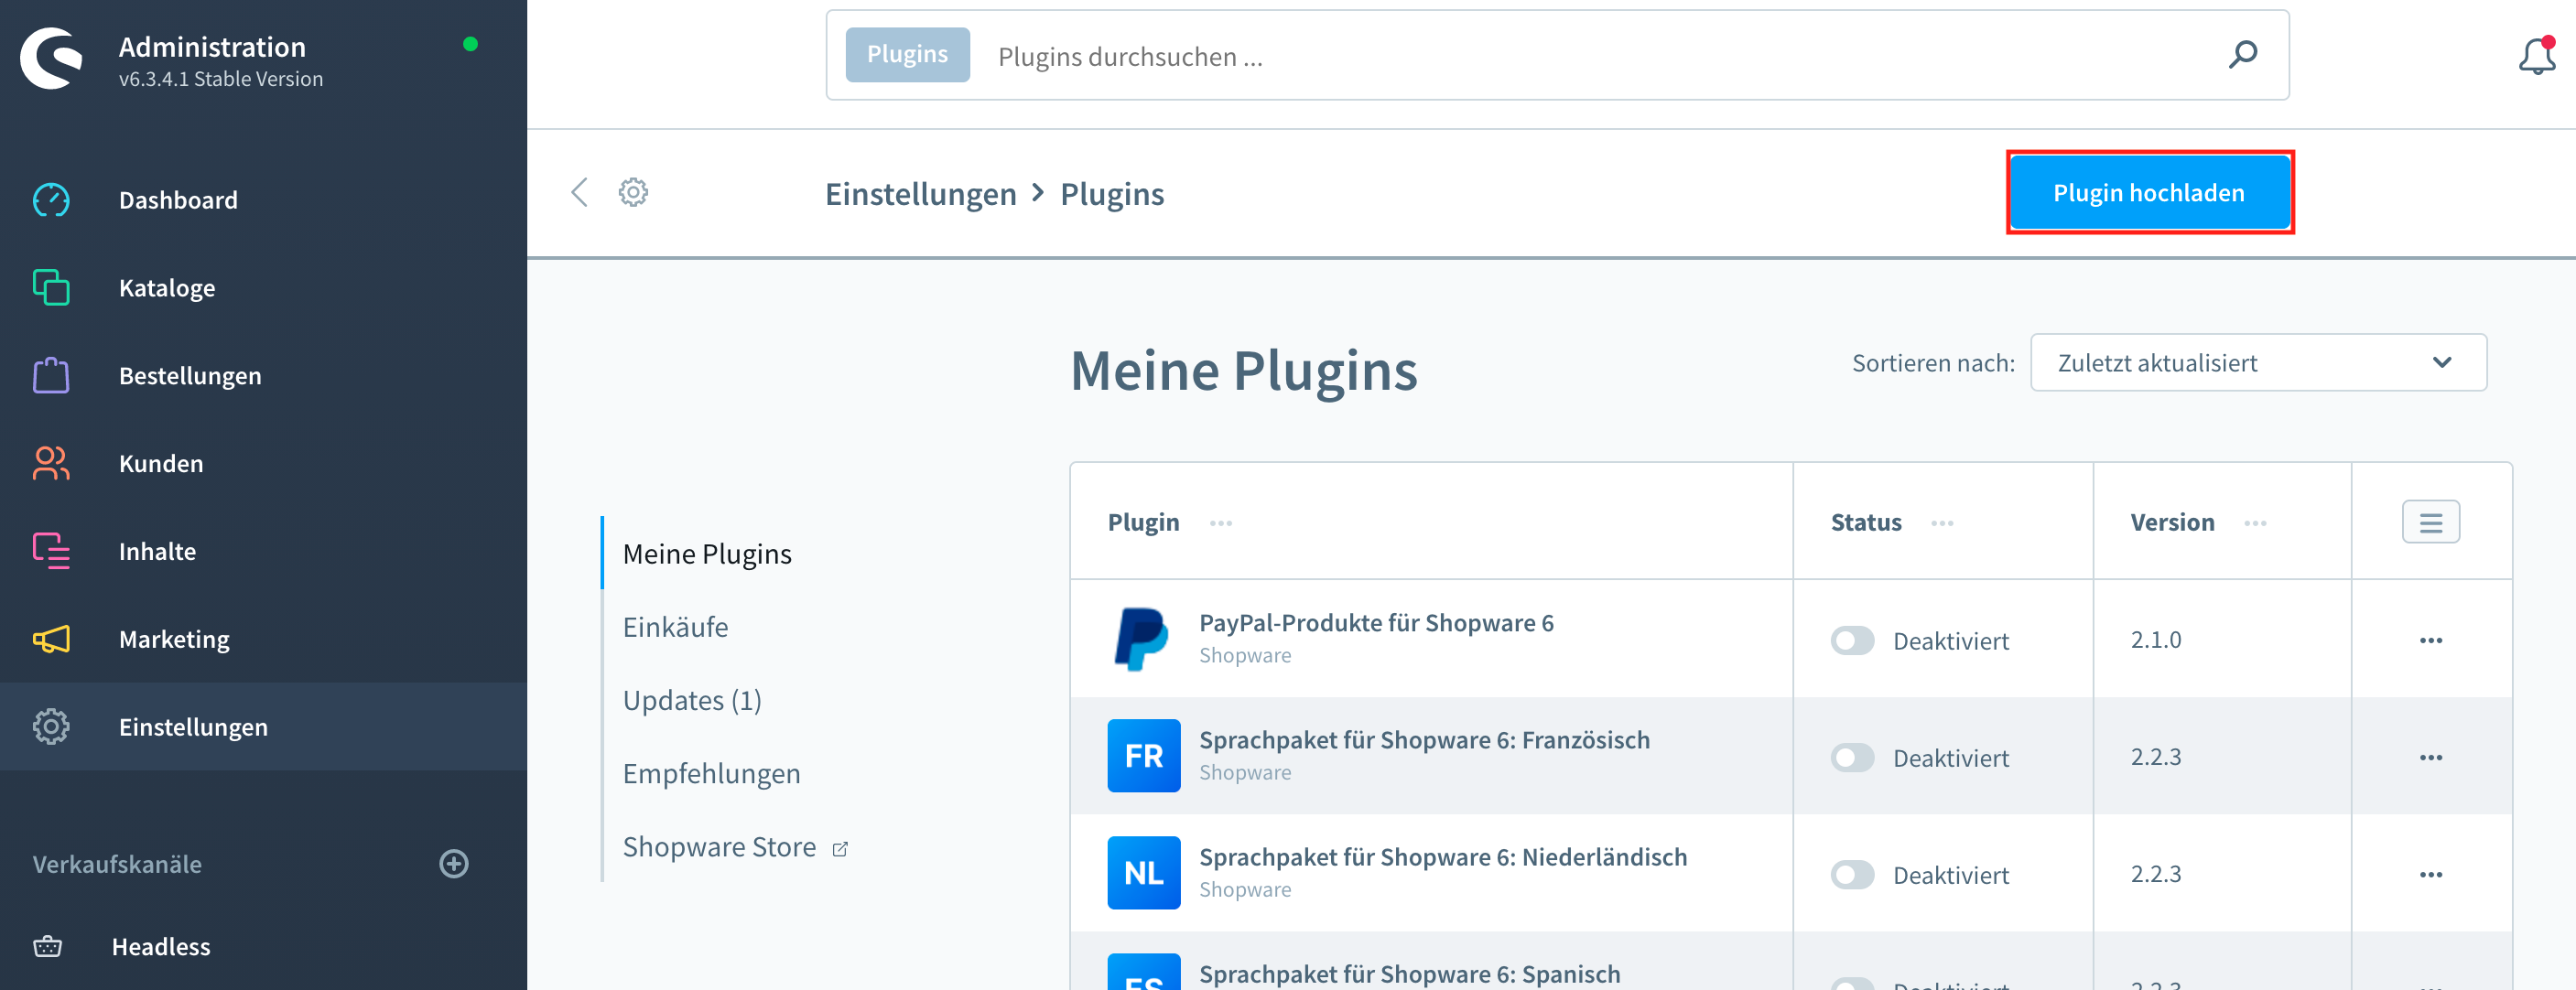
Task: Go back using the left arrow icon
Action: click(x=579, y=192)
